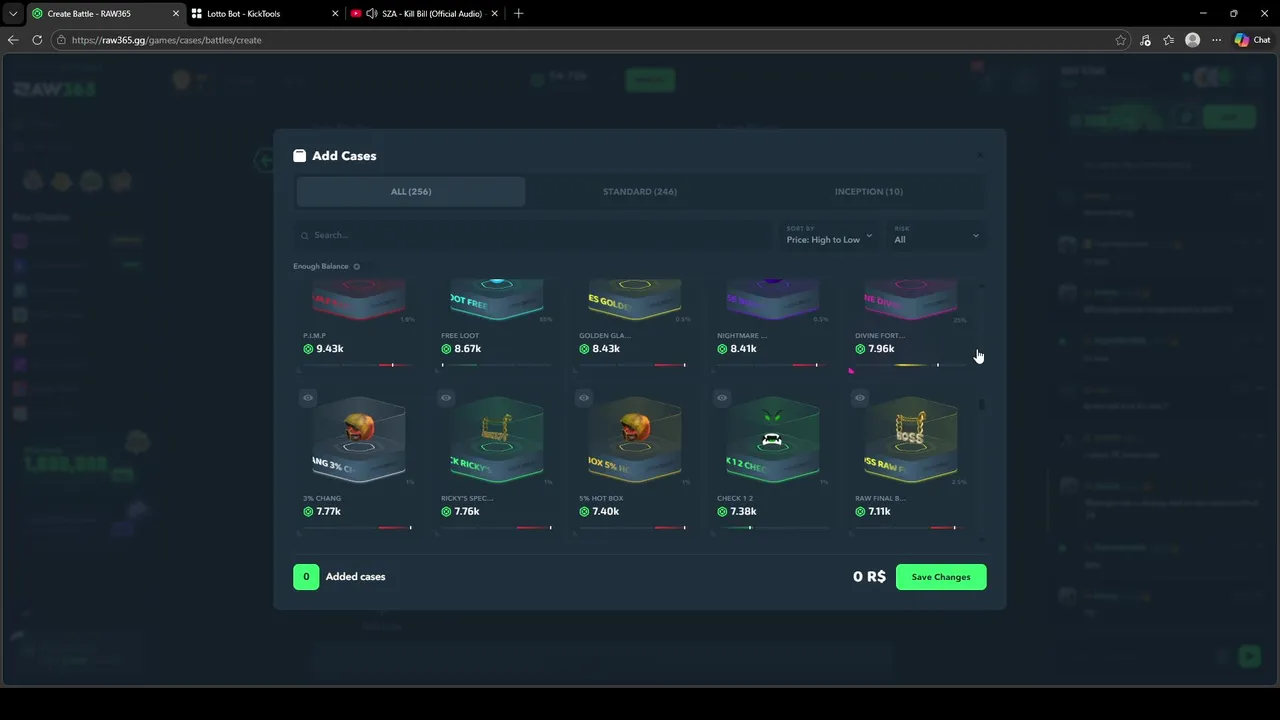The image size is (1280, 720).
Task: Click the browser address bar URL
Action: [166, 40]
